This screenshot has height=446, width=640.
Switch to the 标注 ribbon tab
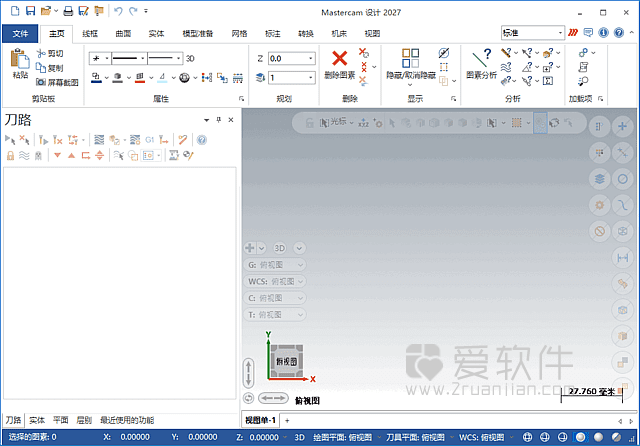pos(273,33)
